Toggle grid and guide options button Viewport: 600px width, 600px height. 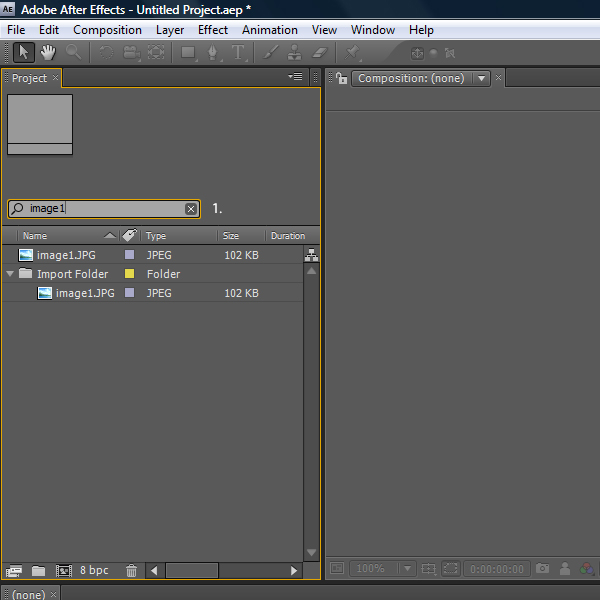click(428, 568)
